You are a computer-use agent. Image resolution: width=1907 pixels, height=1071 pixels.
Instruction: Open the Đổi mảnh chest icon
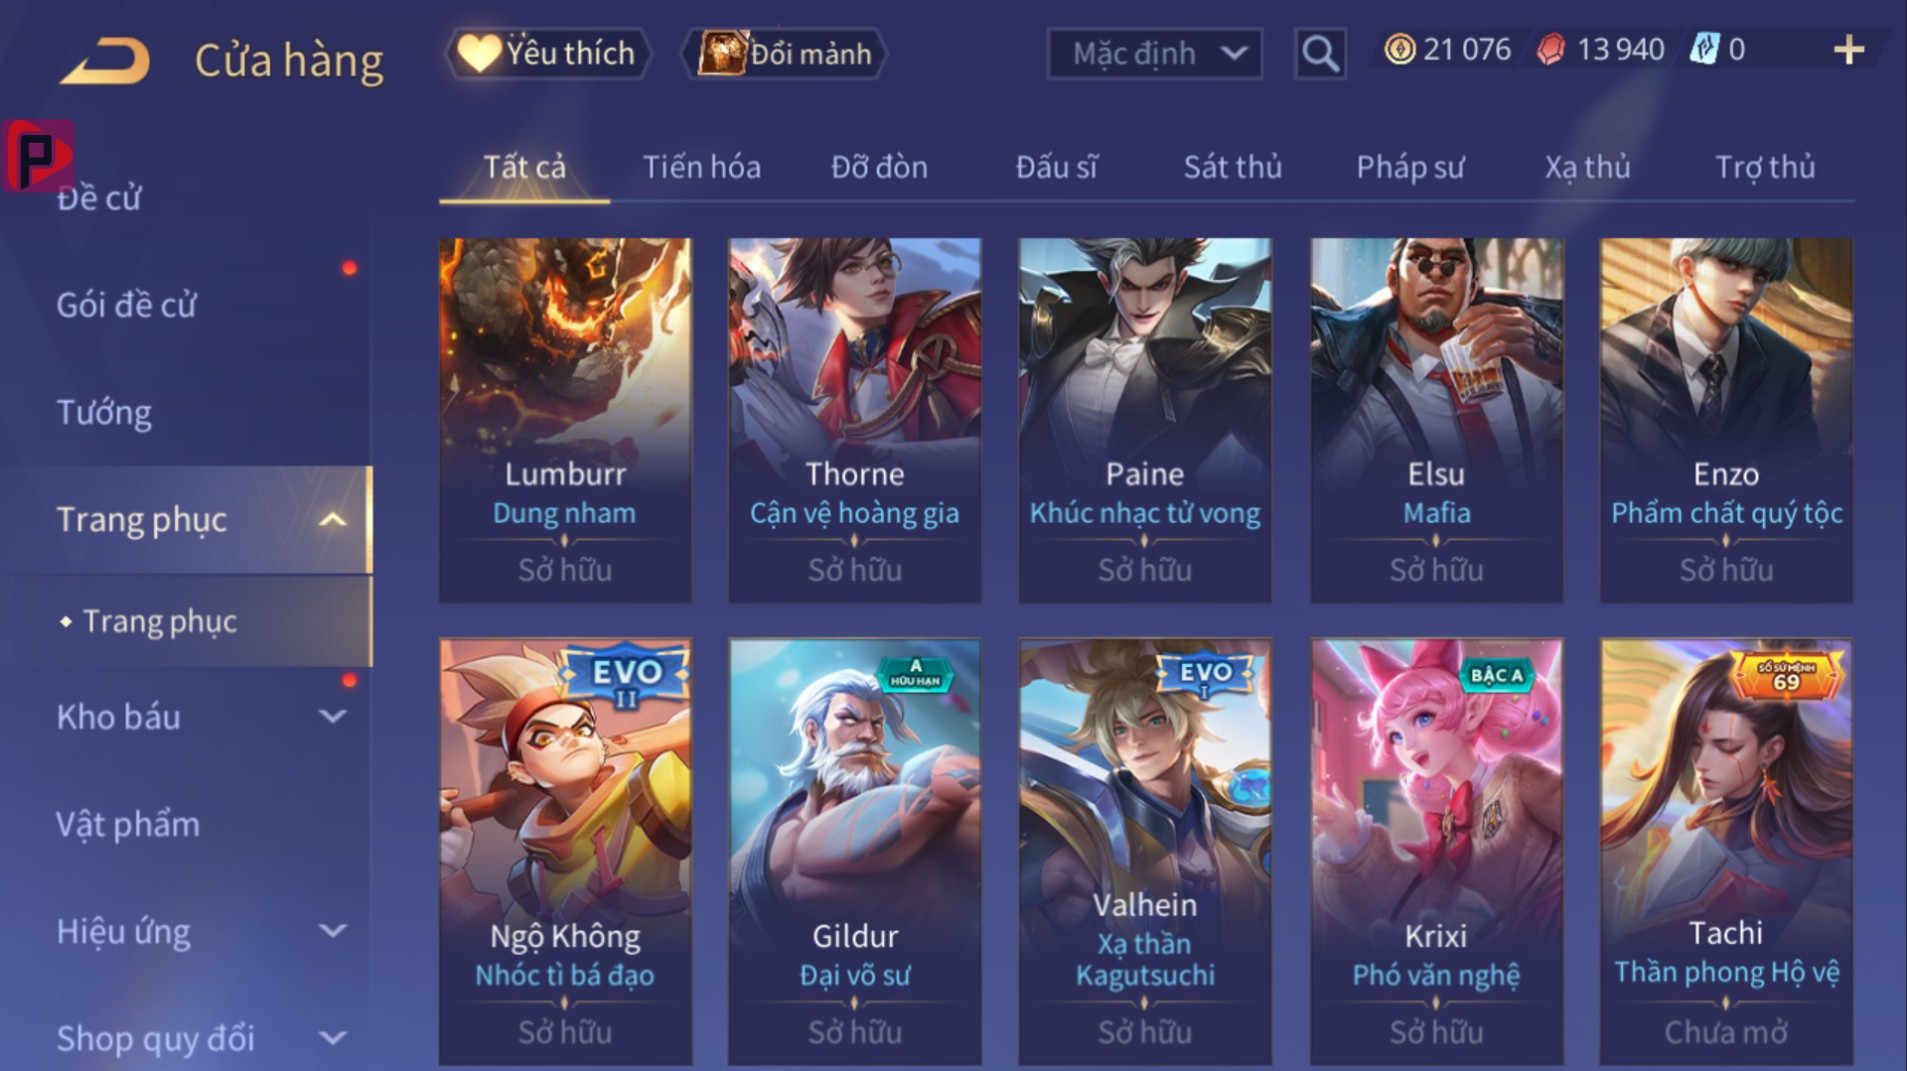(723, 52)
